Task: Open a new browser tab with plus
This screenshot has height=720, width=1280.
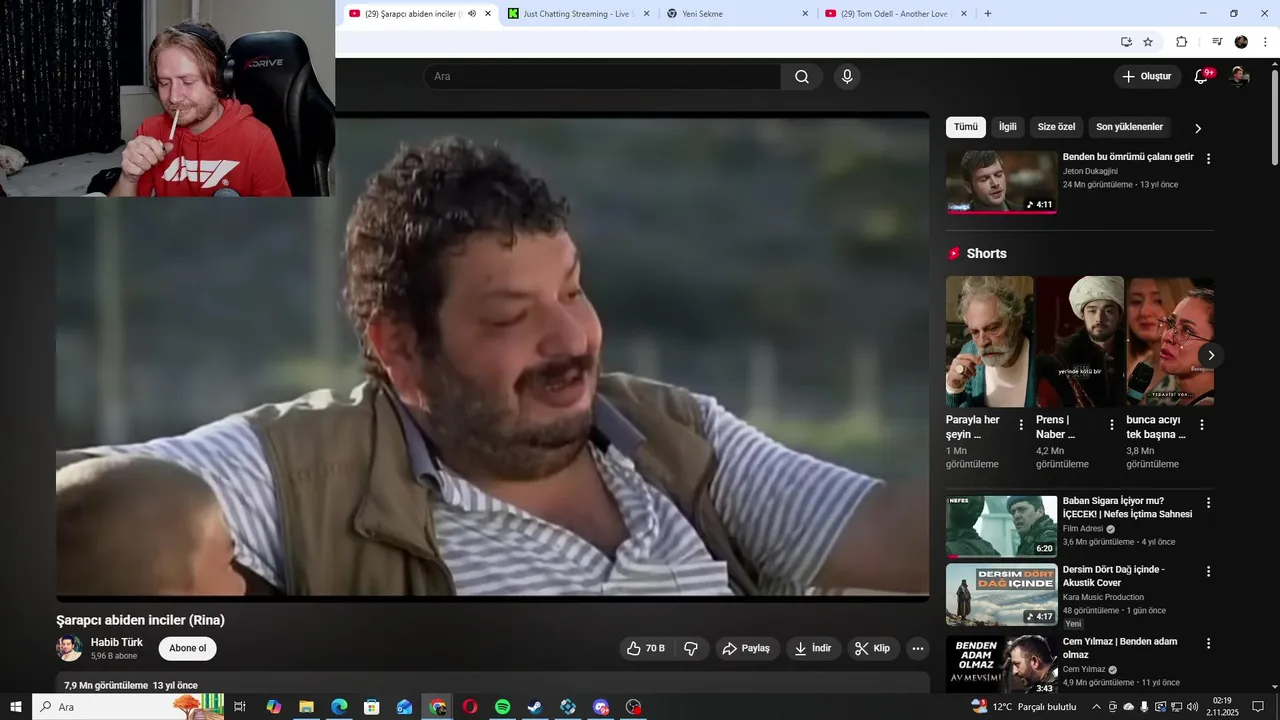Action: coord(988,14)
